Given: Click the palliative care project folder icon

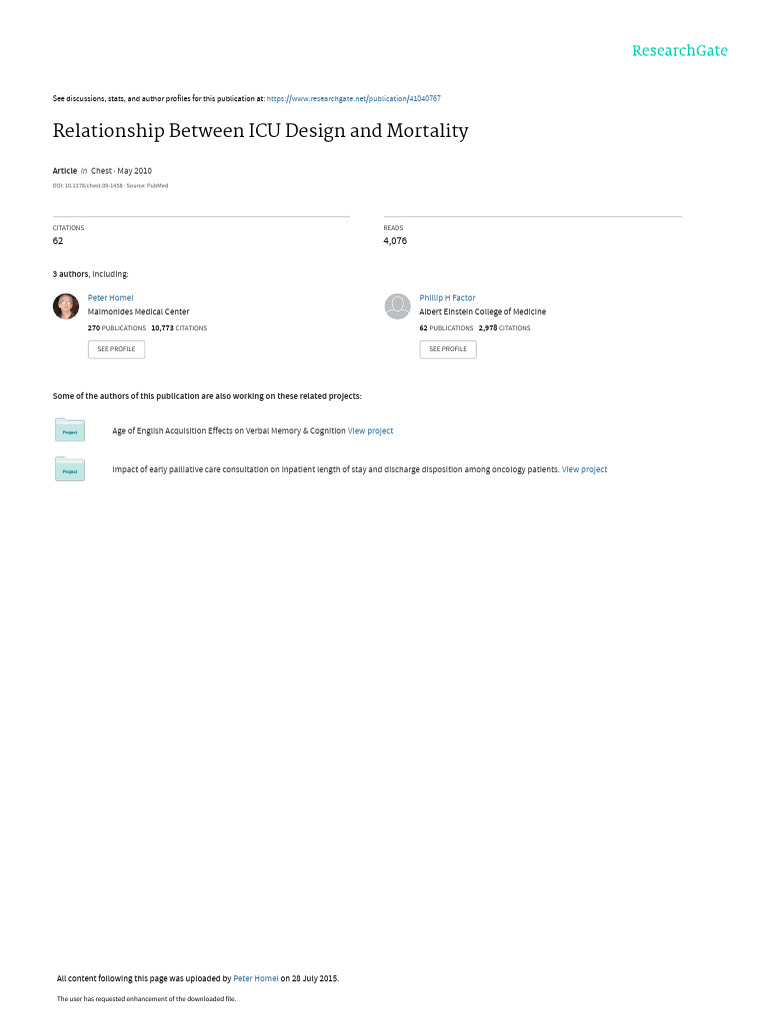Looking at the screenshot, I should click(70, 469).
